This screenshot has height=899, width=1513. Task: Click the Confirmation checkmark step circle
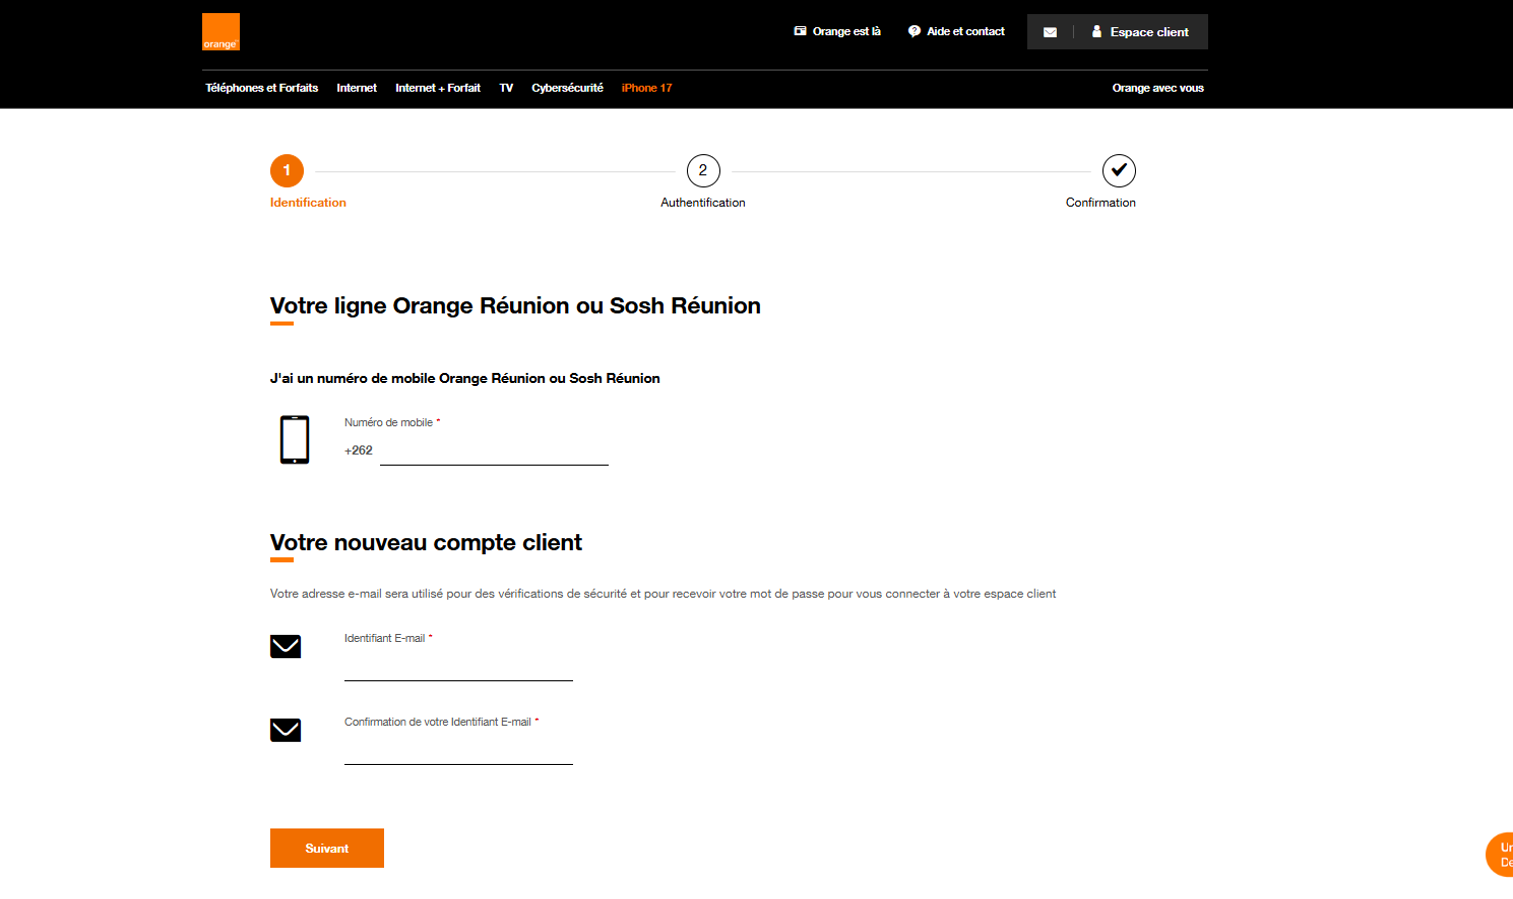(x=1118, y=171)
